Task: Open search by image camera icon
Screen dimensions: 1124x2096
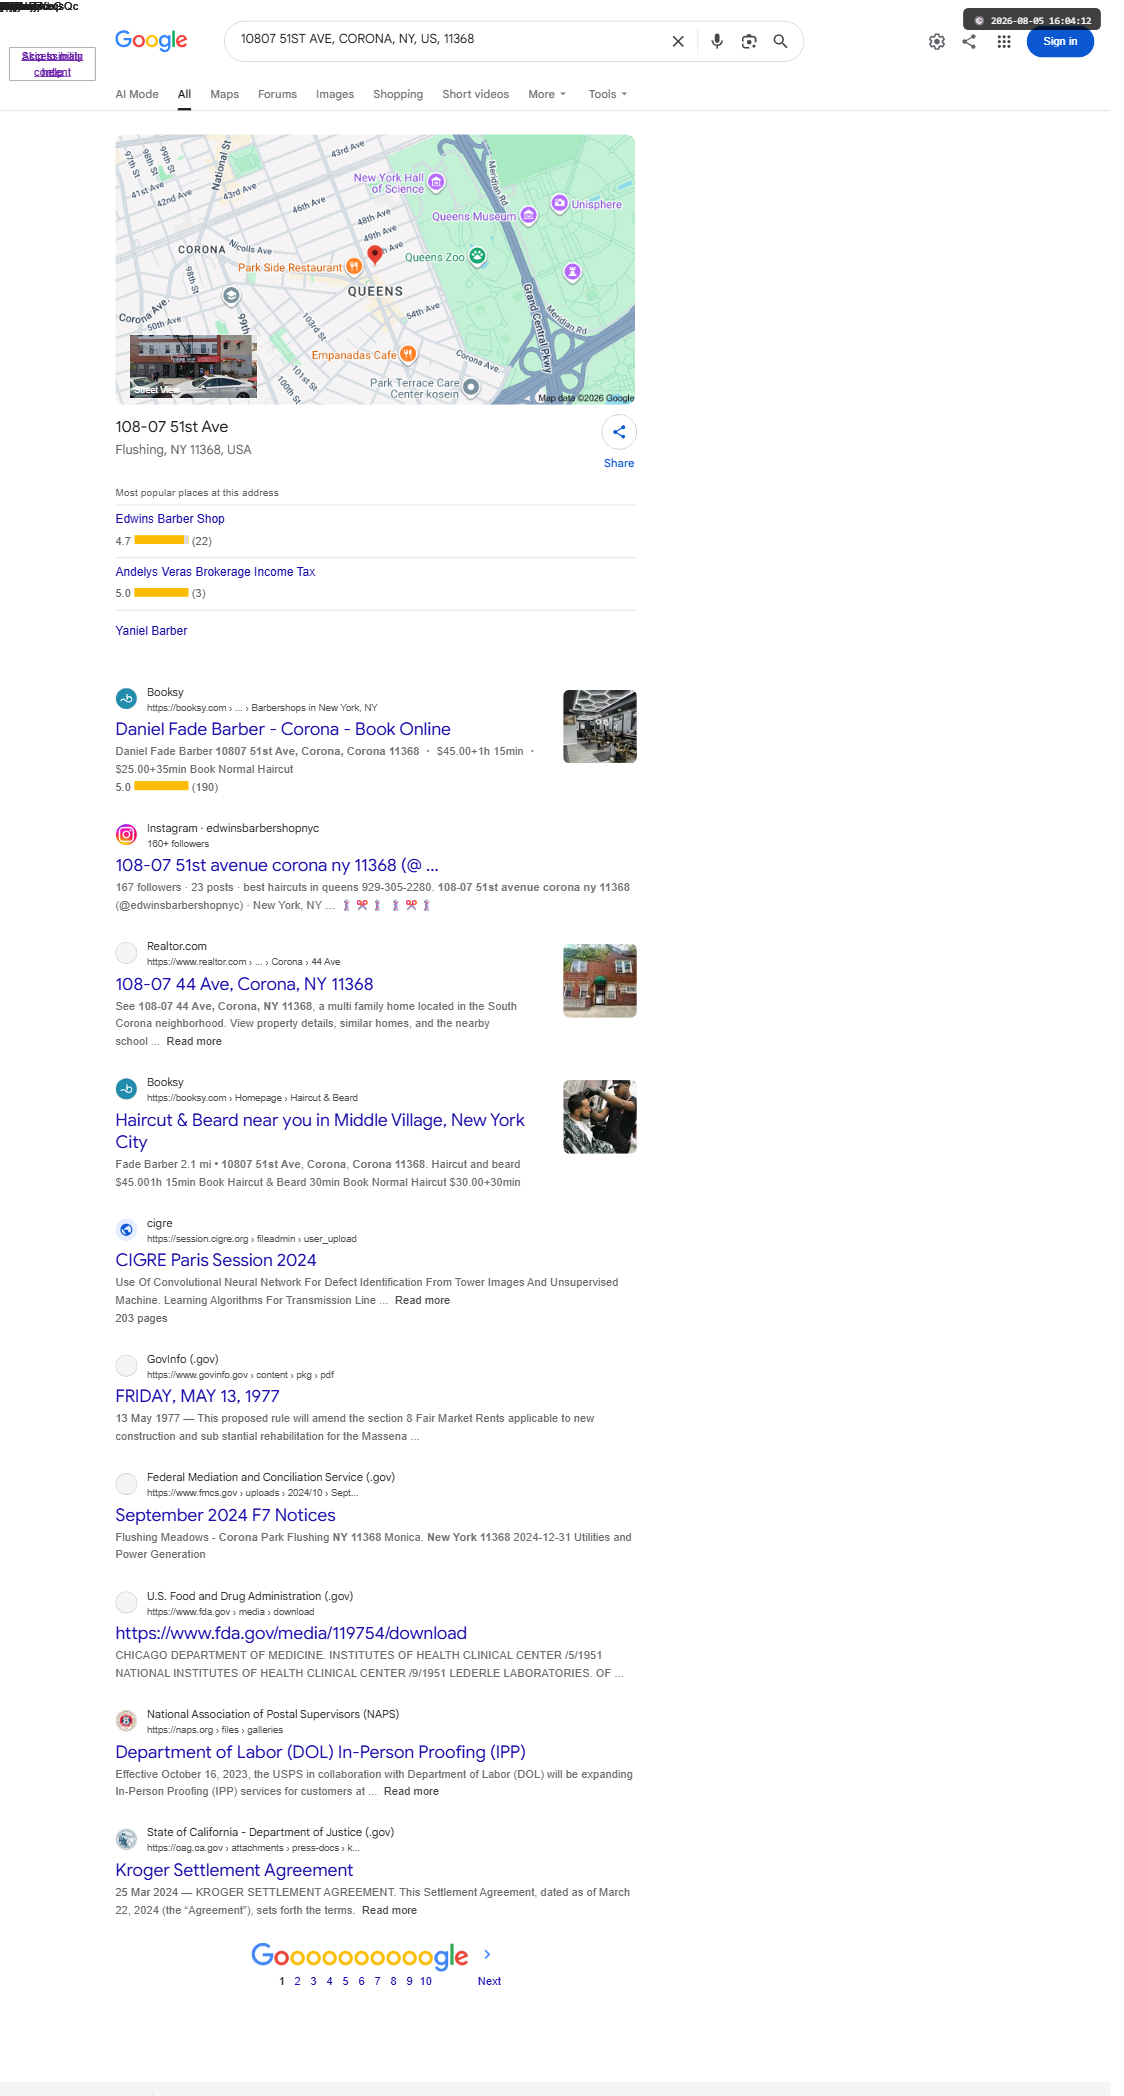Action: coord(749,41)
